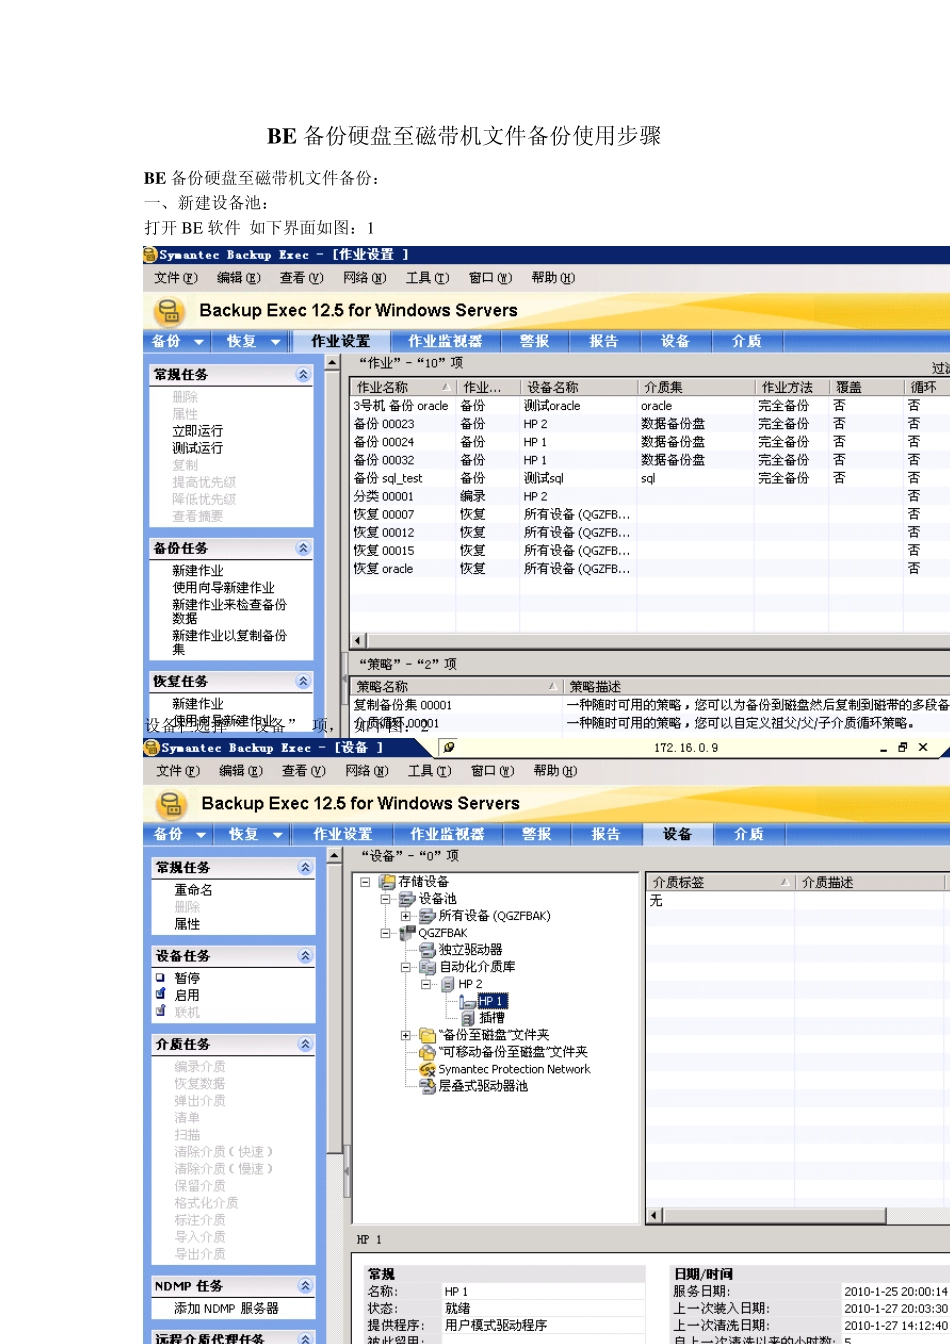Expand the “备份至磁盘”文件夹 node
Viewport: 950px width, 1344px height.
pyautogui.click(x=405, y=1035)
